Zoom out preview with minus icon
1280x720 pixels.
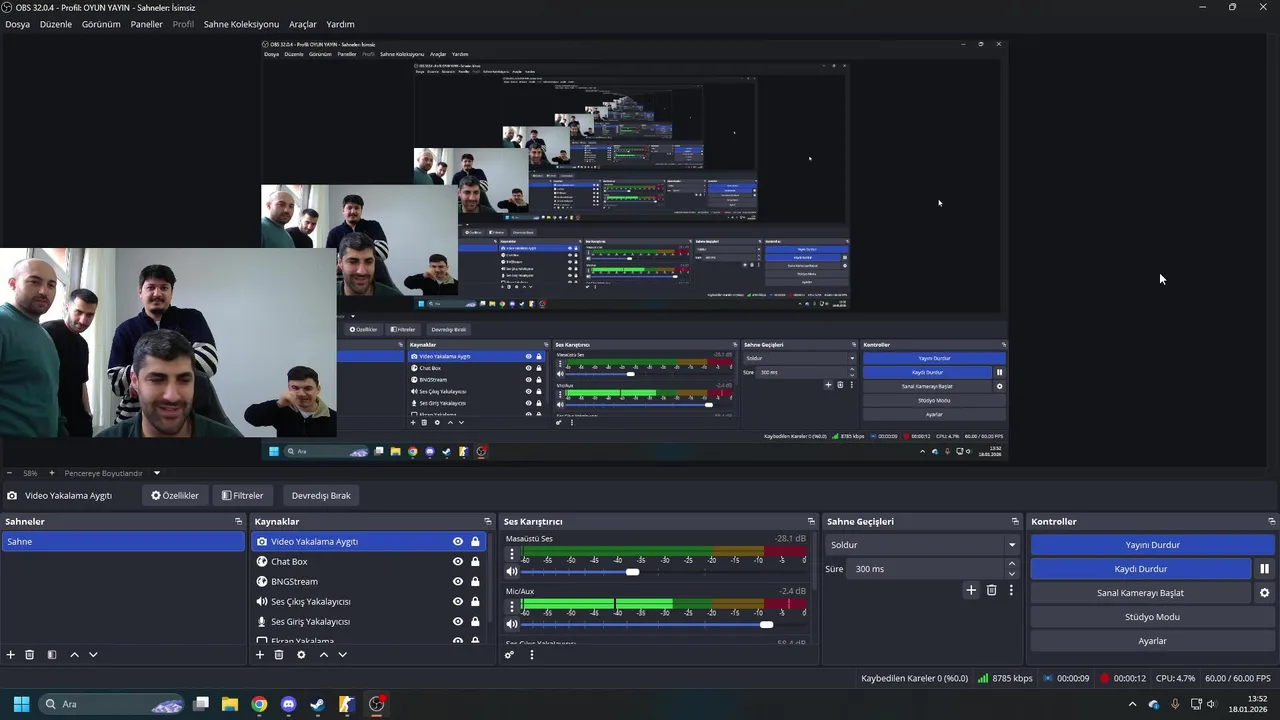[x=10, y=473]
